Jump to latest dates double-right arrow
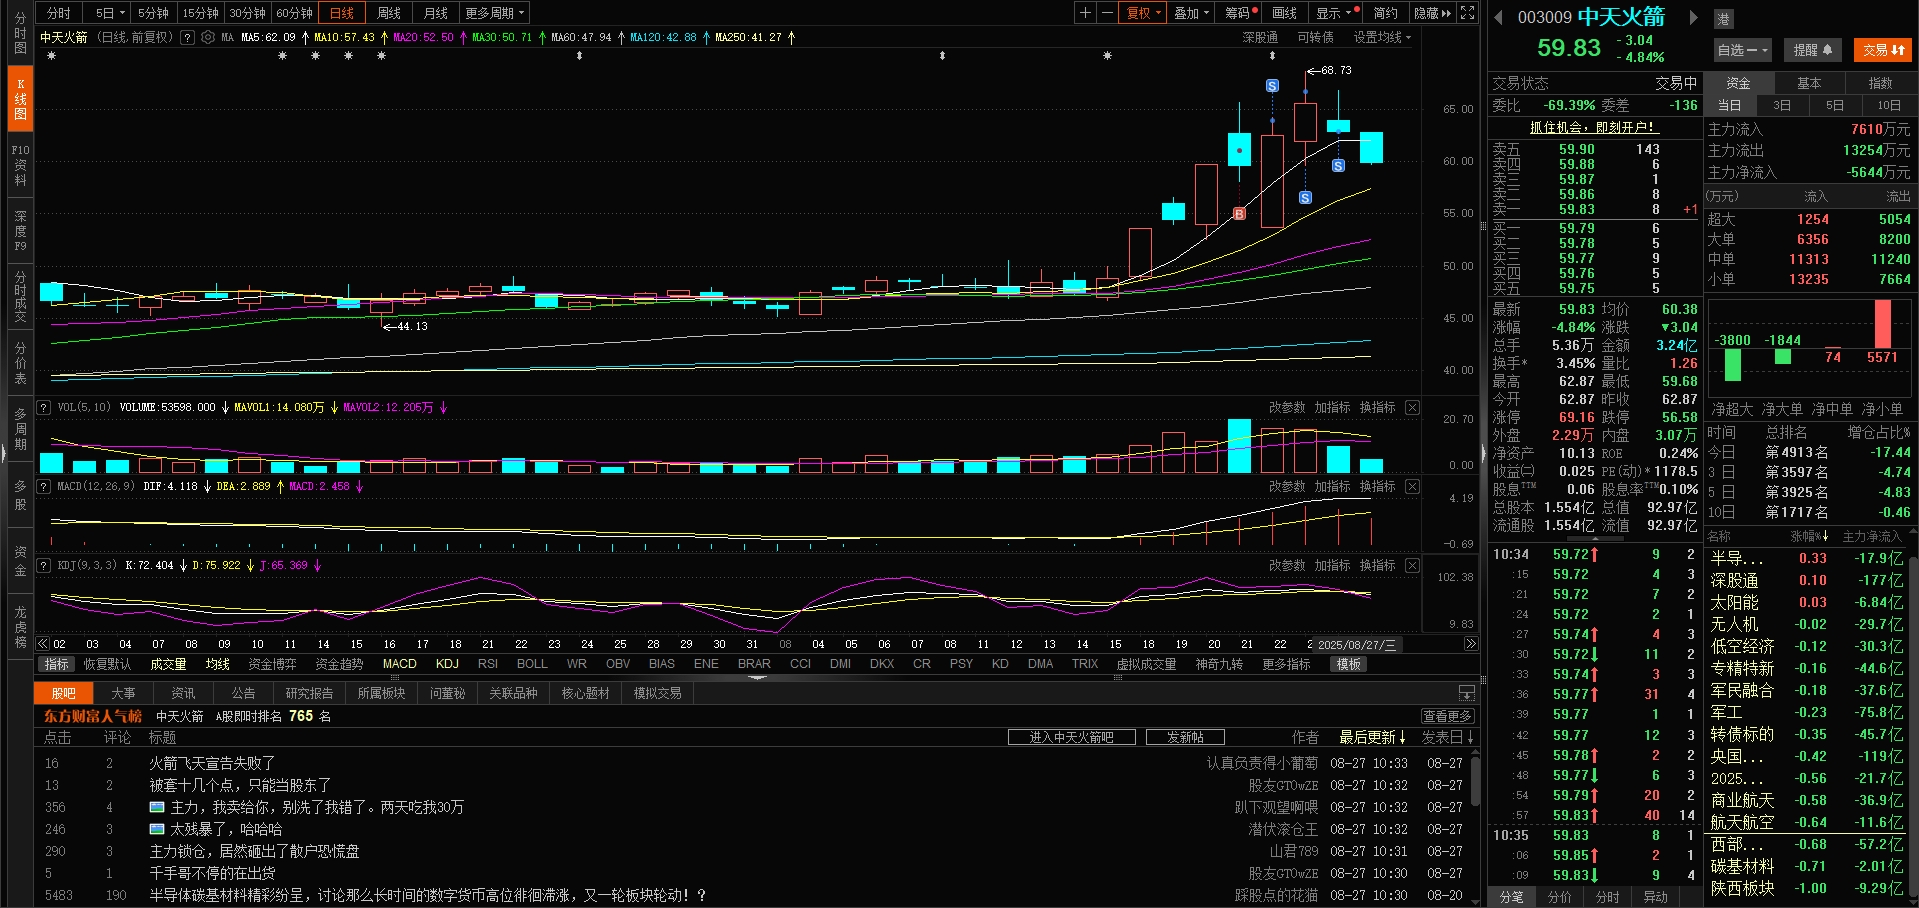 pyautogui.click(x=1470, y=644)
